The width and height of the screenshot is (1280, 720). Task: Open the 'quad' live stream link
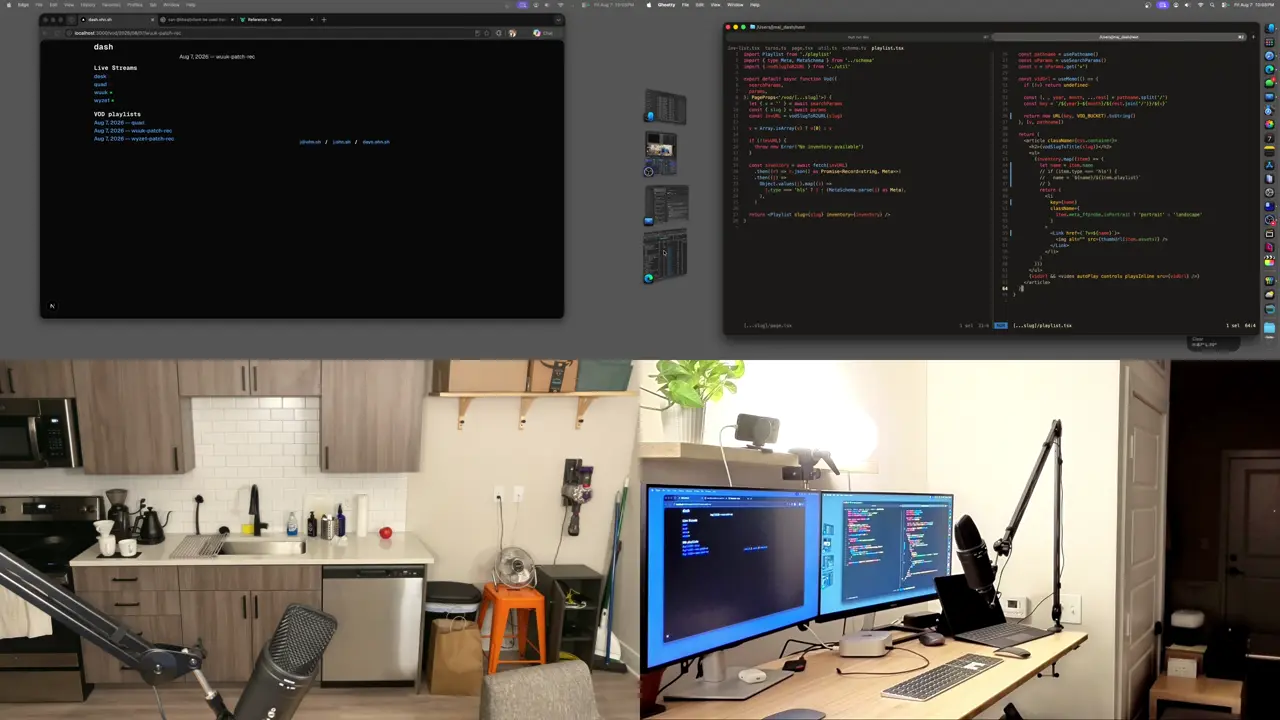(100, 84)
